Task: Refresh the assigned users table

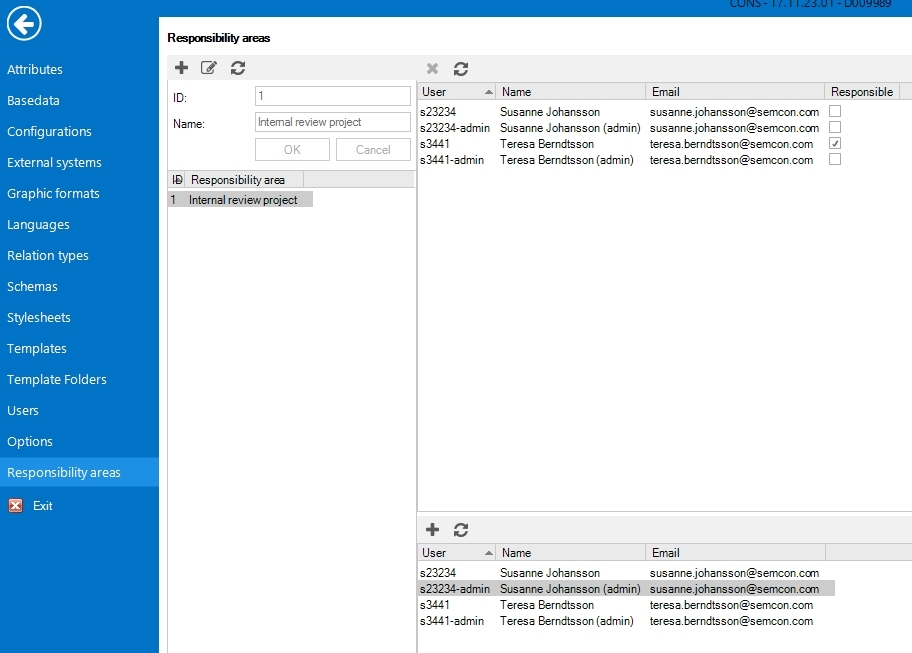Action: [x=461, y=69]
